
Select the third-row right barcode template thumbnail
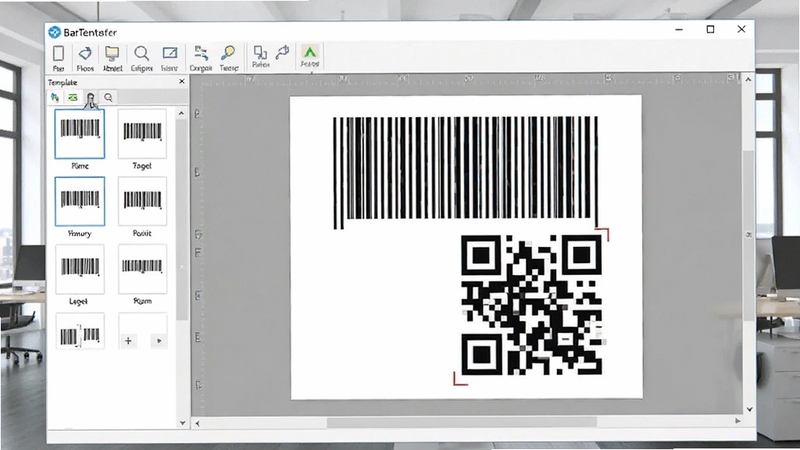pyautogui.click(x=142, y=269)
